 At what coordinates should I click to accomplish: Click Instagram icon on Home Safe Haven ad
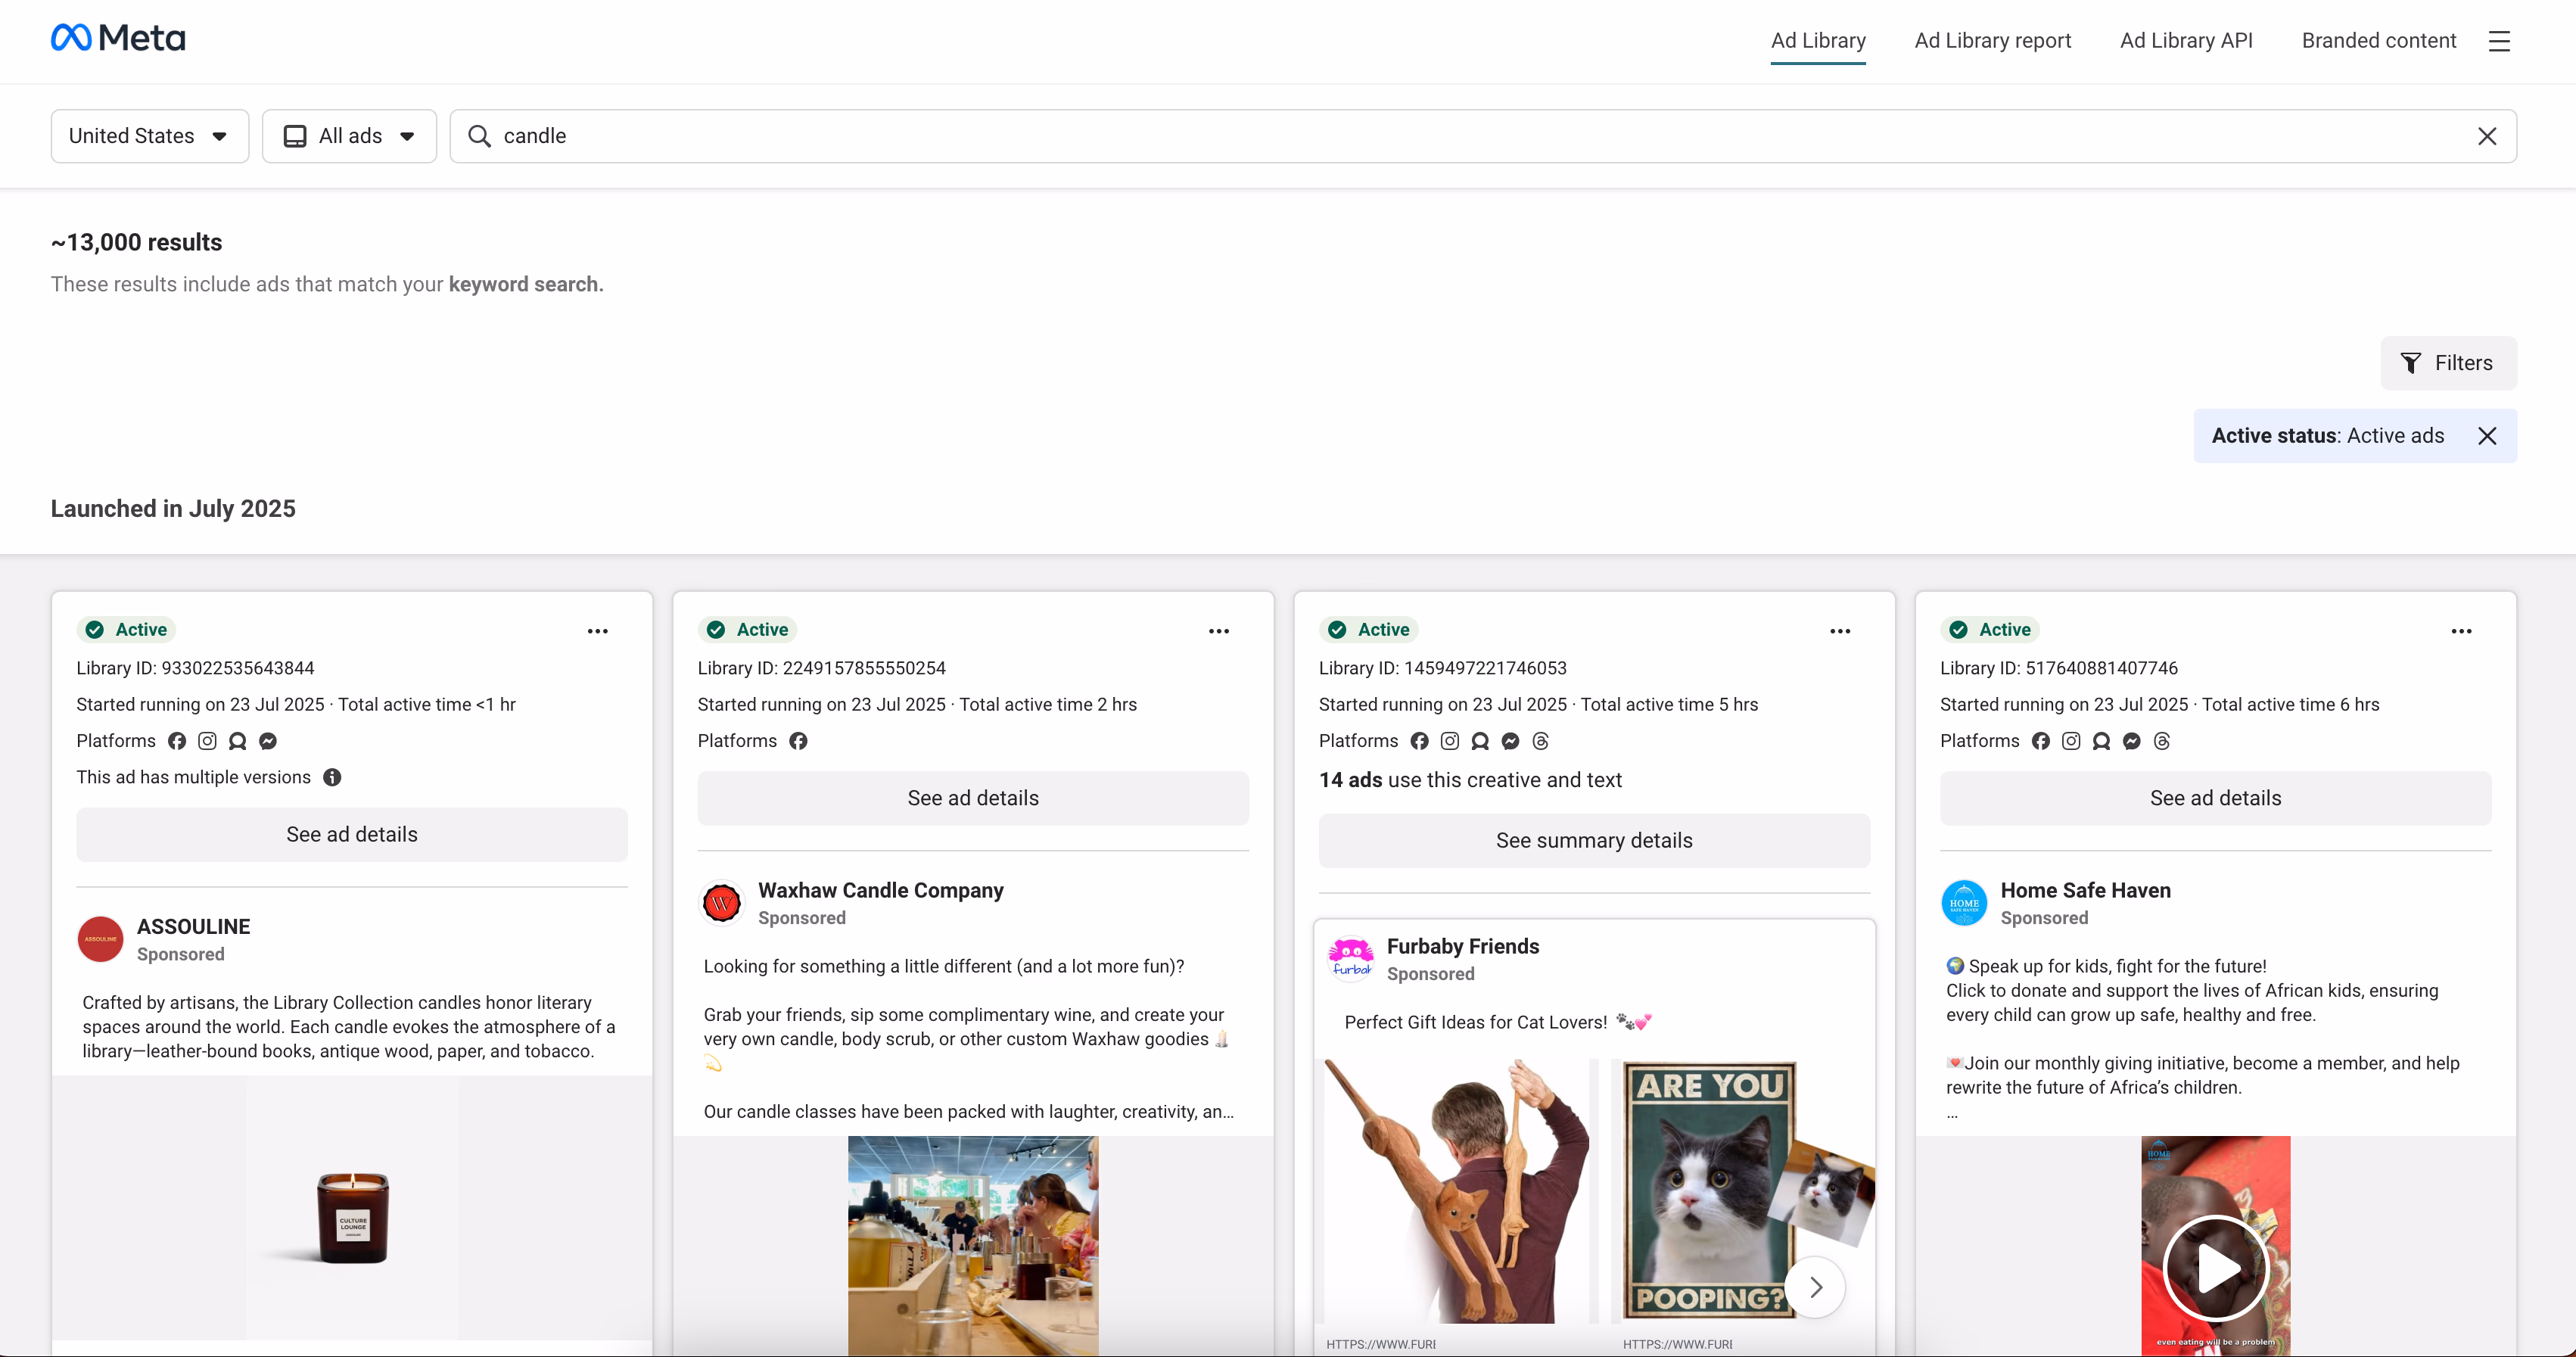(2071, 741)
